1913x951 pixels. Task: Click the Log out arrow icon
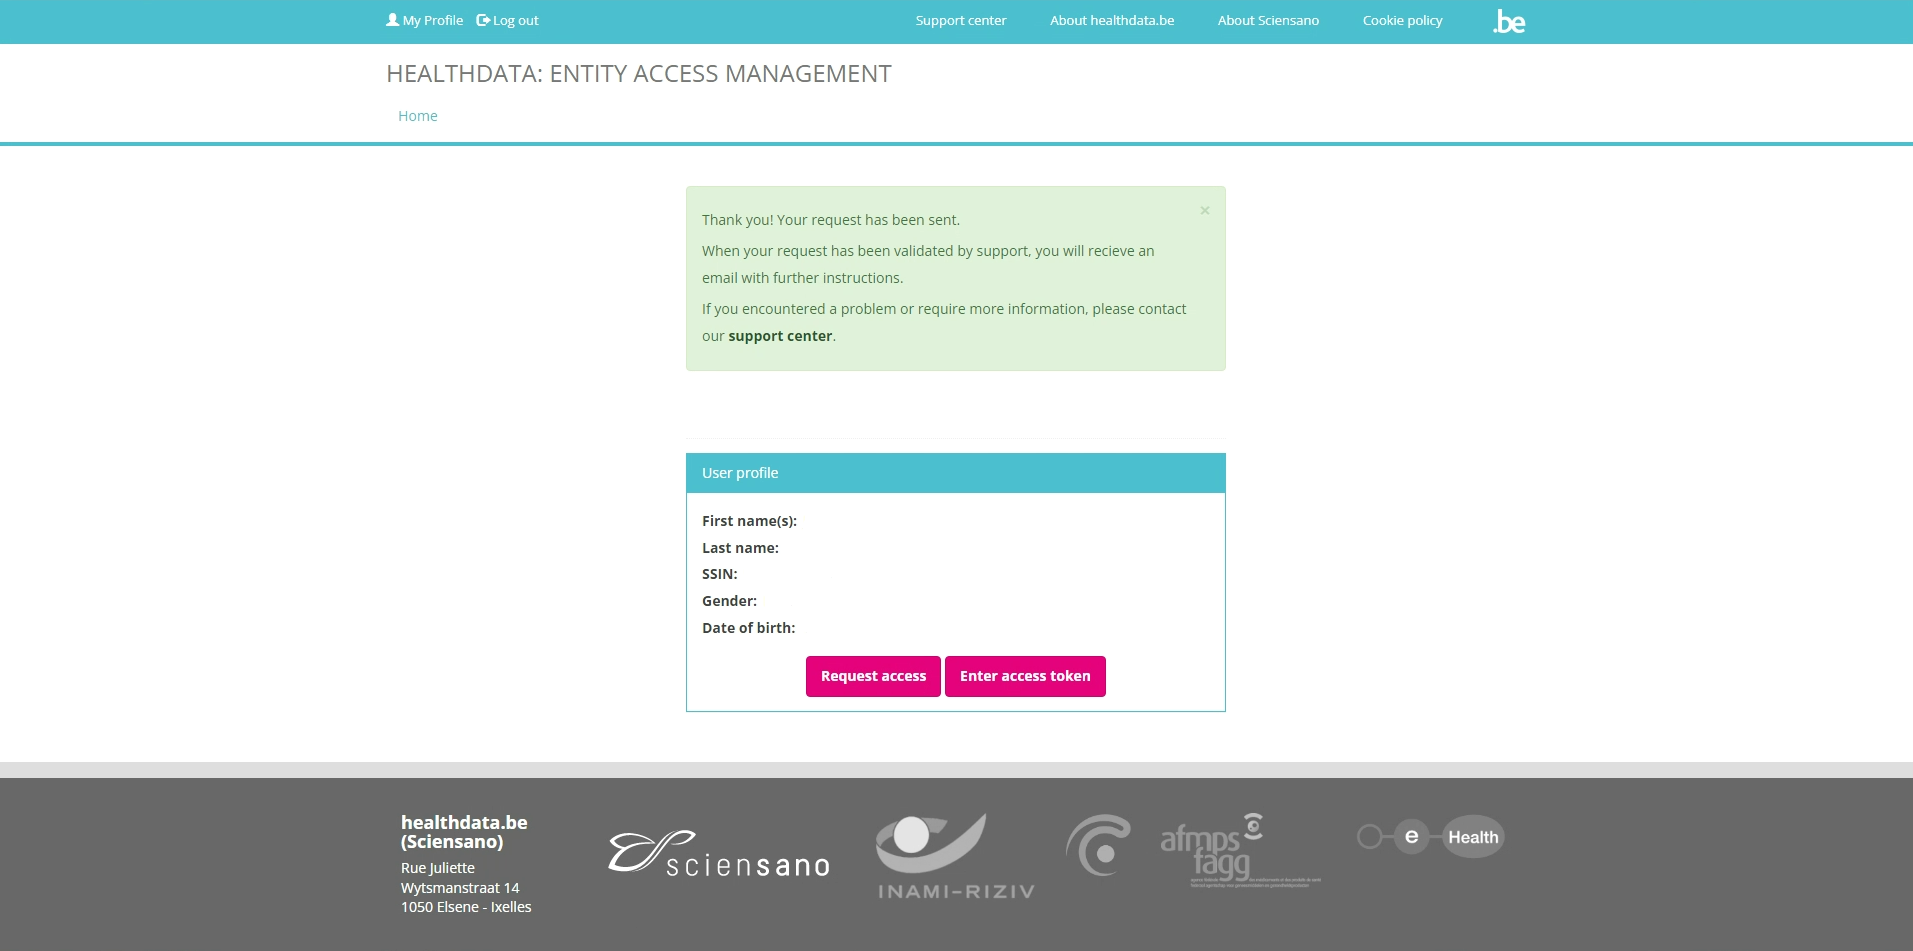[x=483, y=20]
